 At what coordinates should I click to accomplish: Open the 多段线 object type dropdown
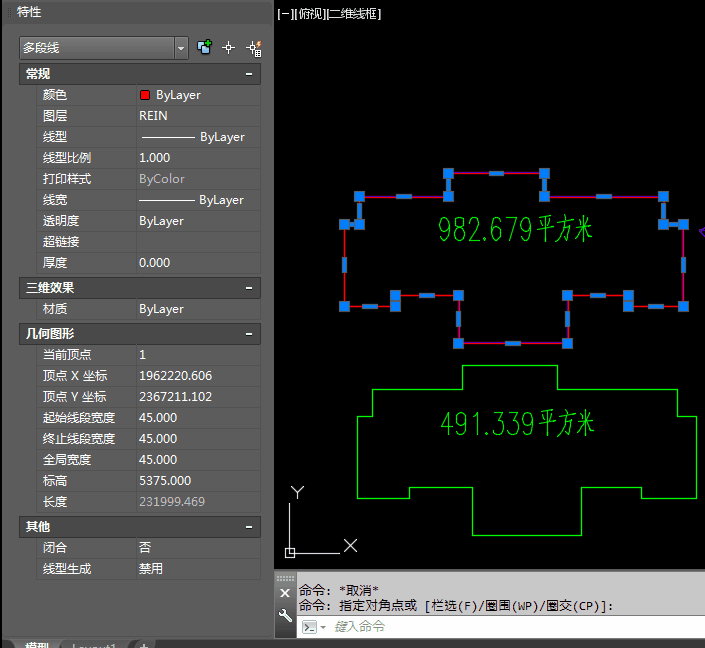click(181, 47)
